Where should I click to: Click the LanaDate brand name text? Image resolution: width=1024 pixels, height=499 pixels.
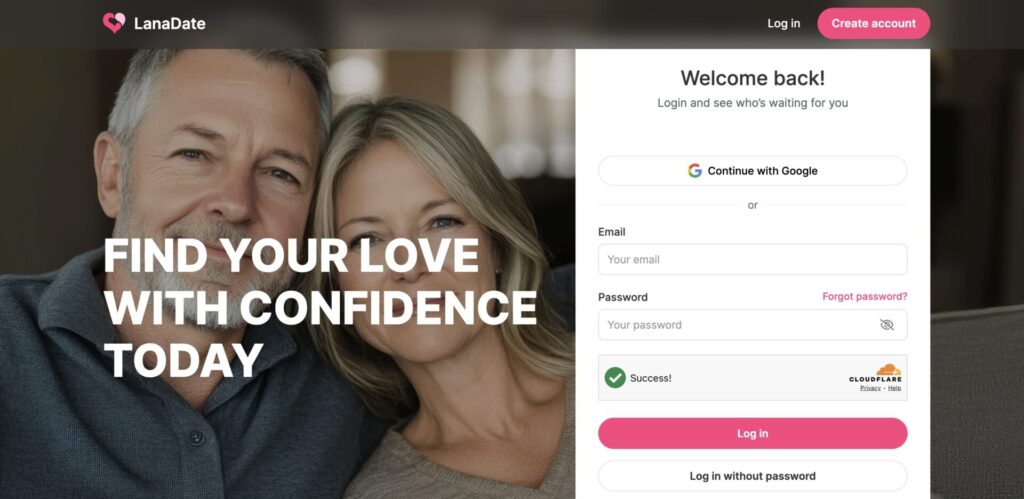170,24
